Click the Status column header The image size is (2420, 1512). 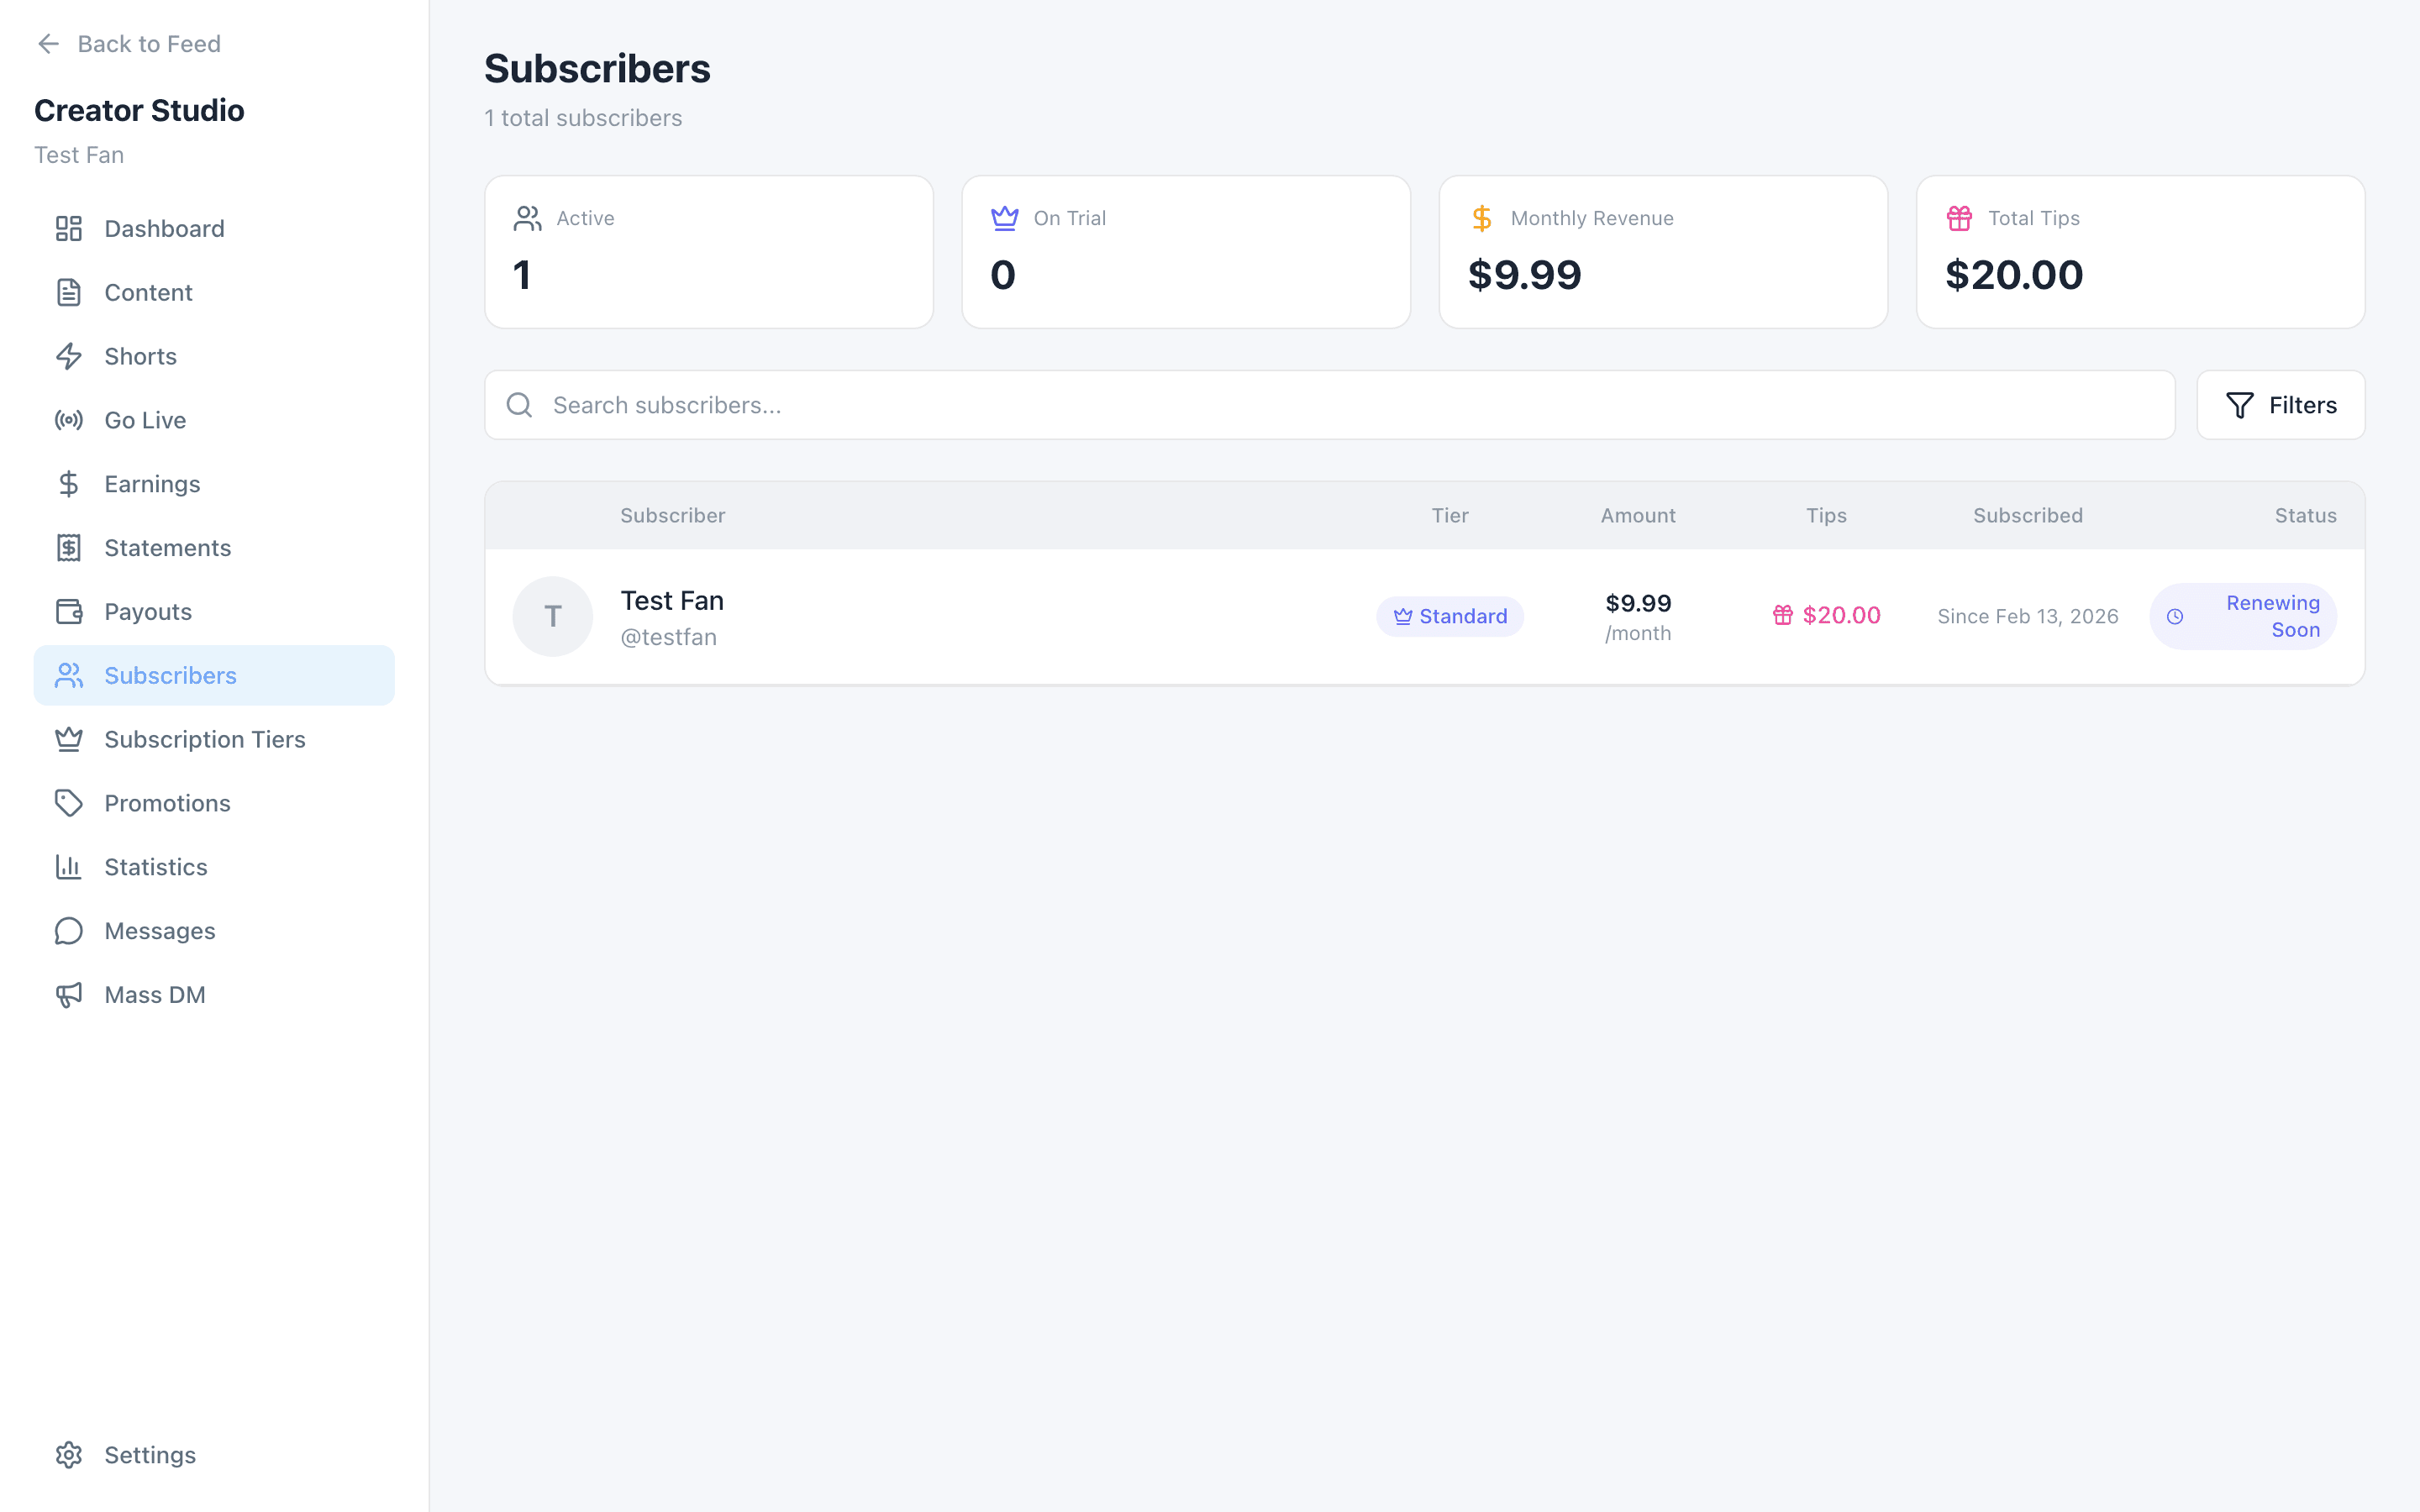point(2306,516)
